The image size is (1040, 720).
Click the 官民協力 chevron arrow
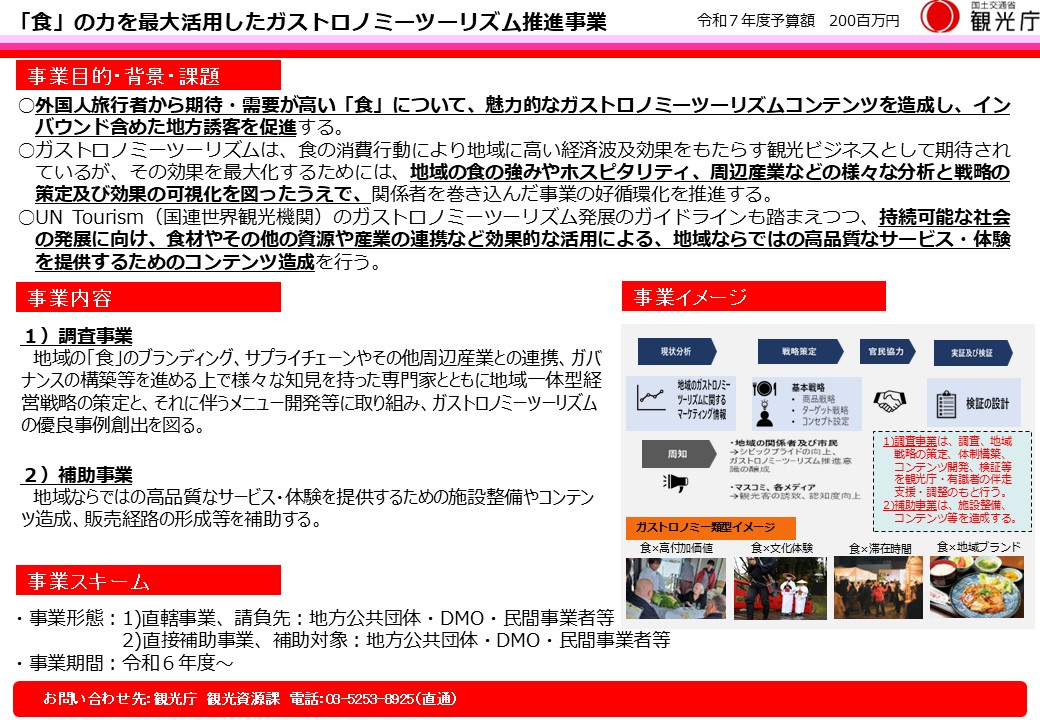click(886, 350)
